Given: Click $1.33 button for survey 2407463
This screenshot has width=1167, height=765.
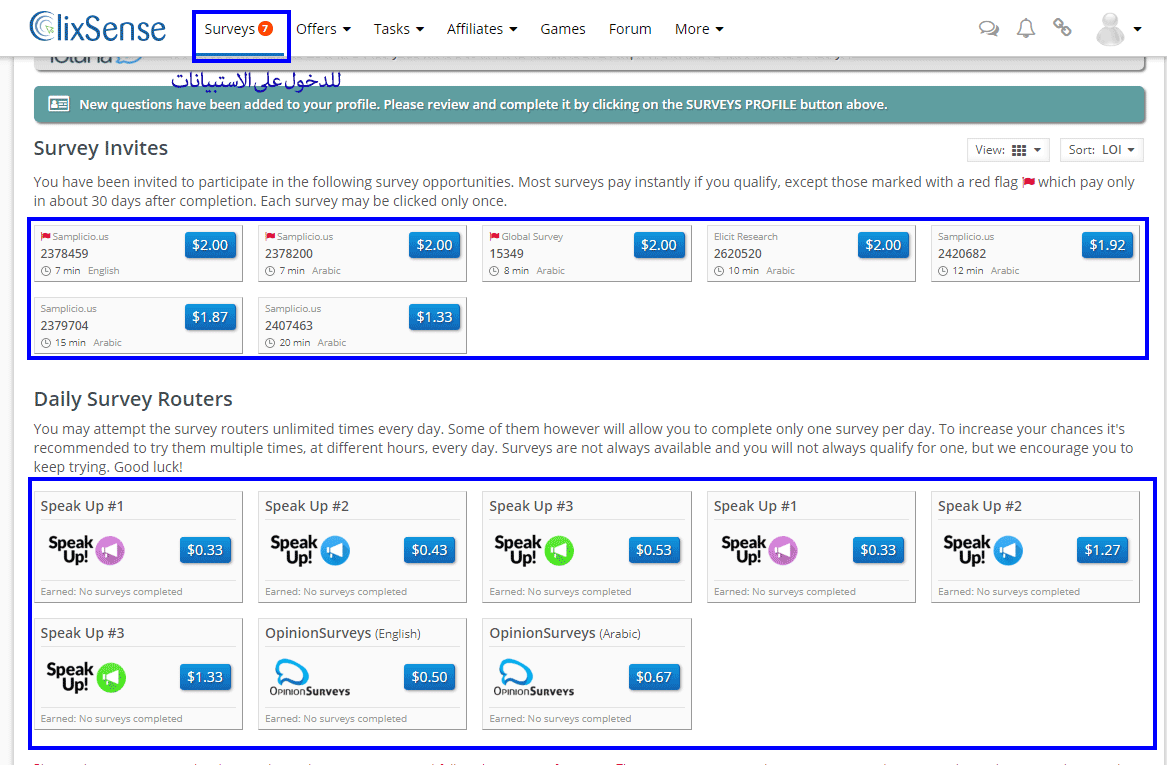Looking at the screenshot, I should click(x=434, y=317).
